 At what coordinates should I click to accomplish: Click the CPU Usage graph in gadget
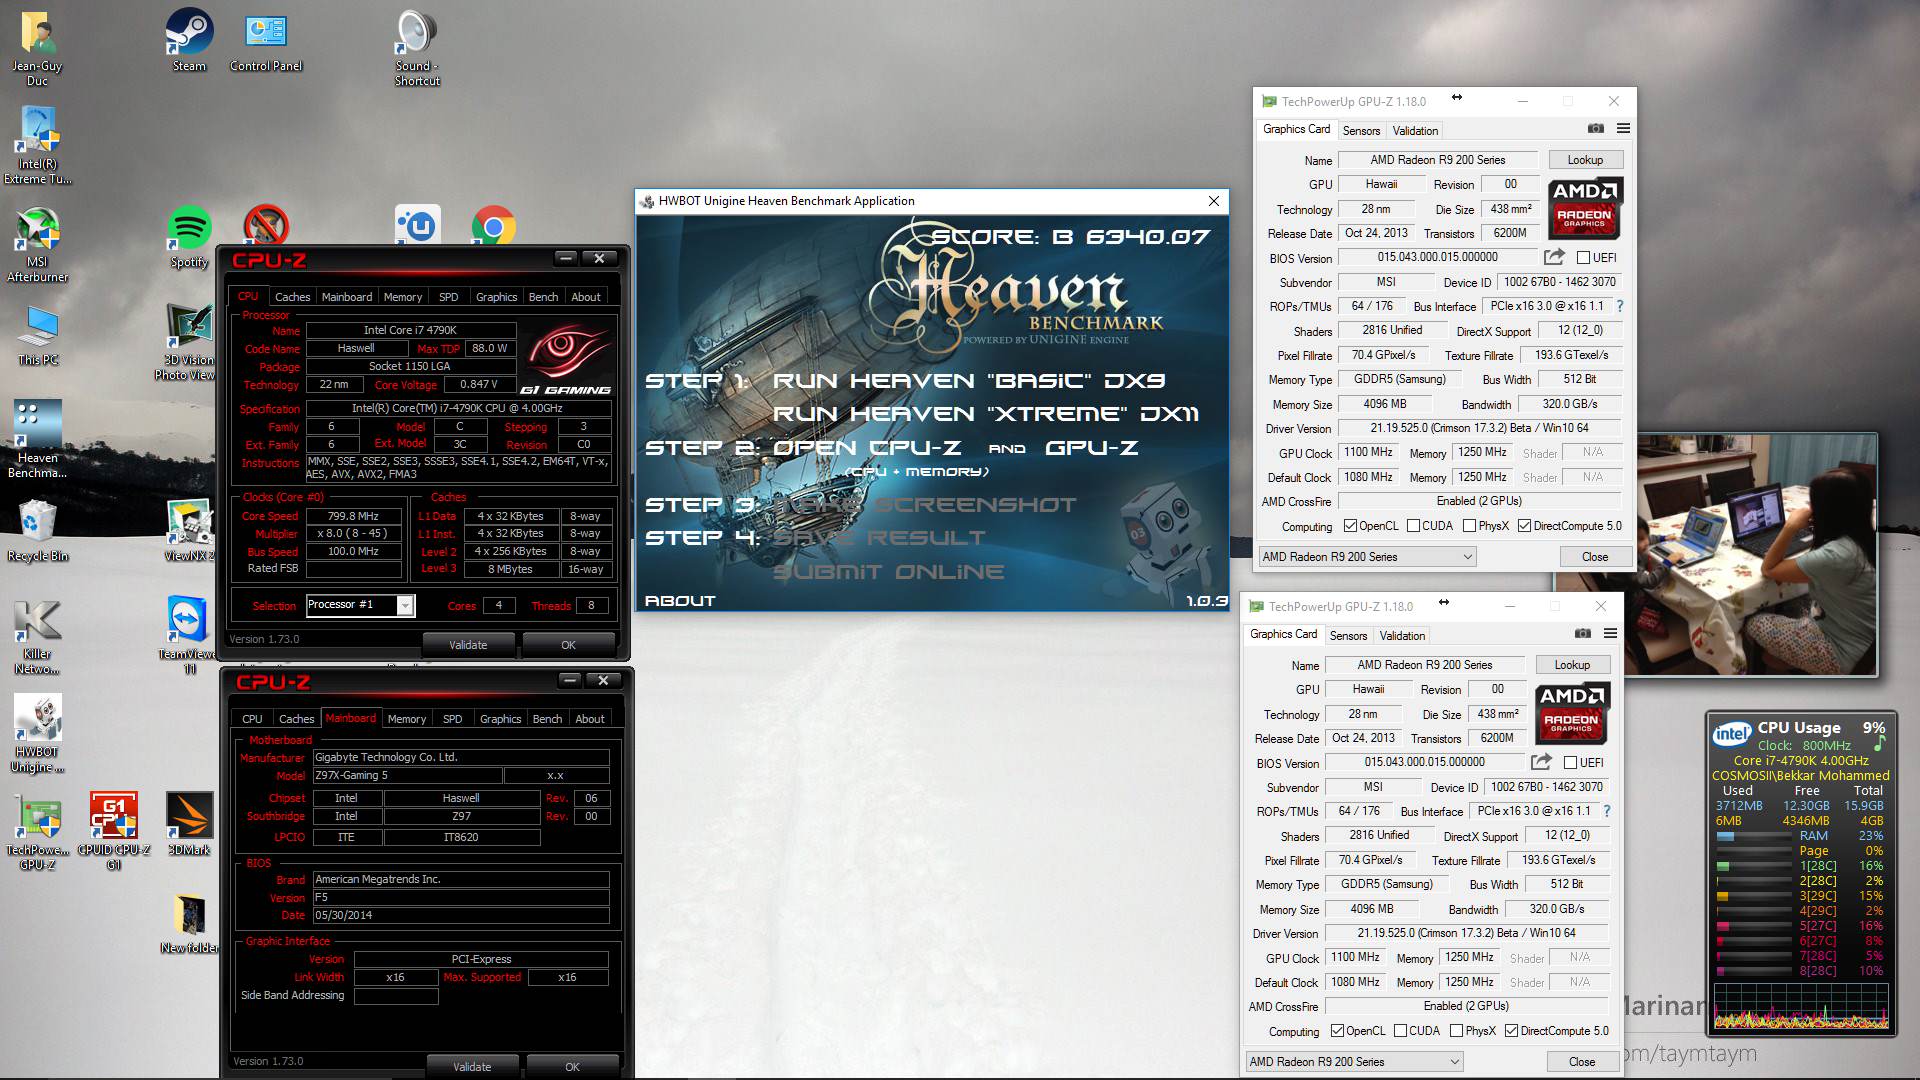point(1801,1006)
